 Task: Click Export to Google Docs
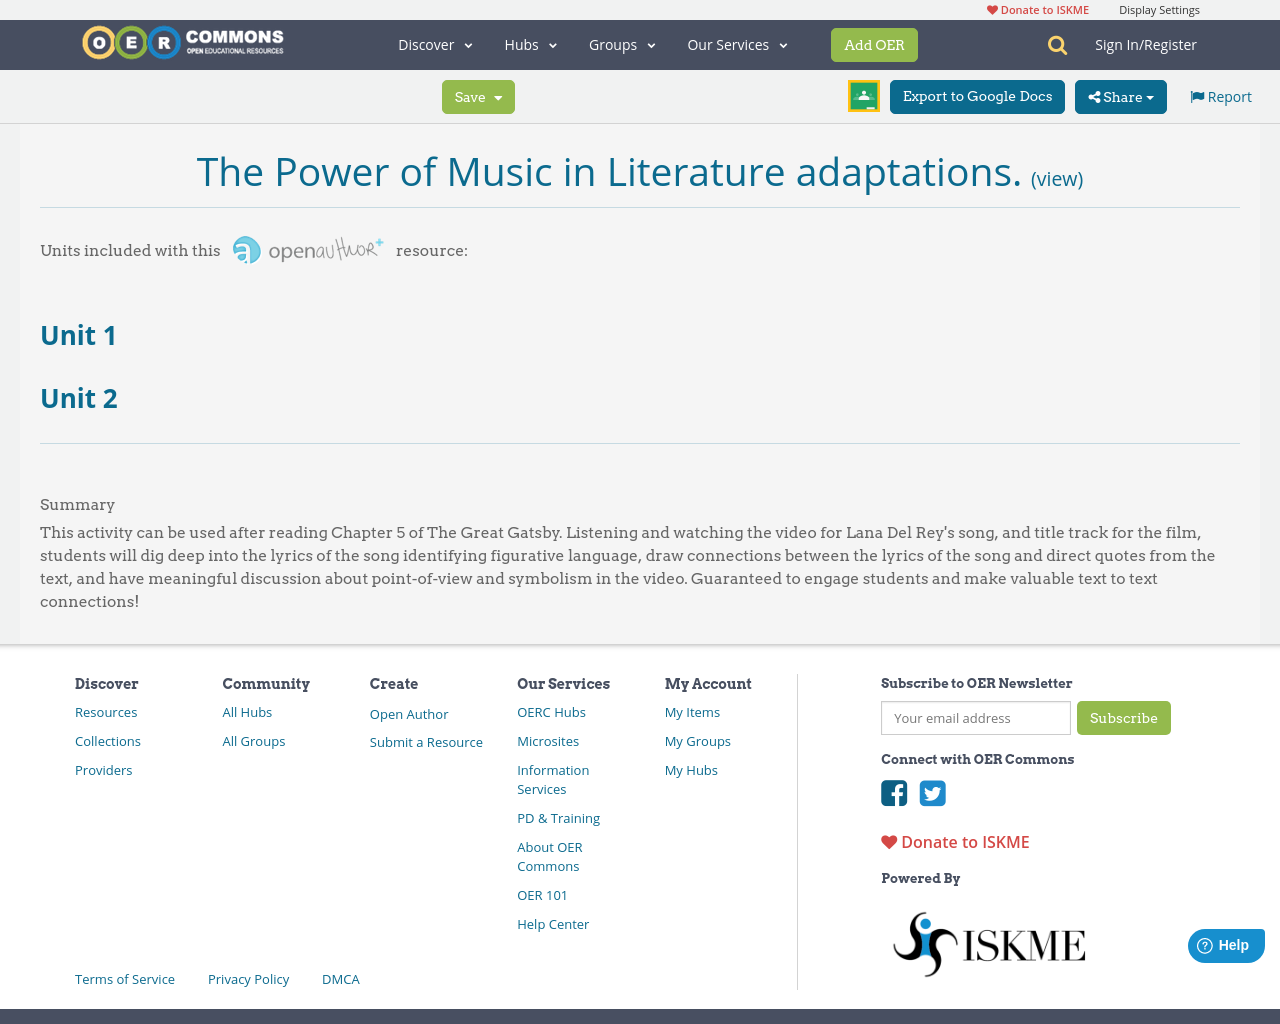pos(977,96)
